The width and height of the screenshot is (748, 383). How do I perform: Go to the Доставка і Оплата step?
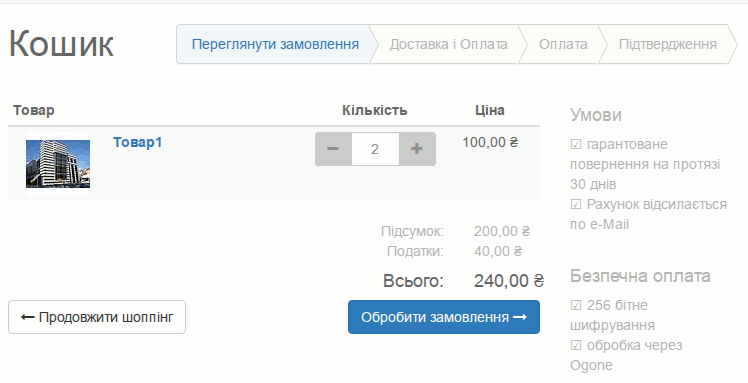click(x=448, y=44)
